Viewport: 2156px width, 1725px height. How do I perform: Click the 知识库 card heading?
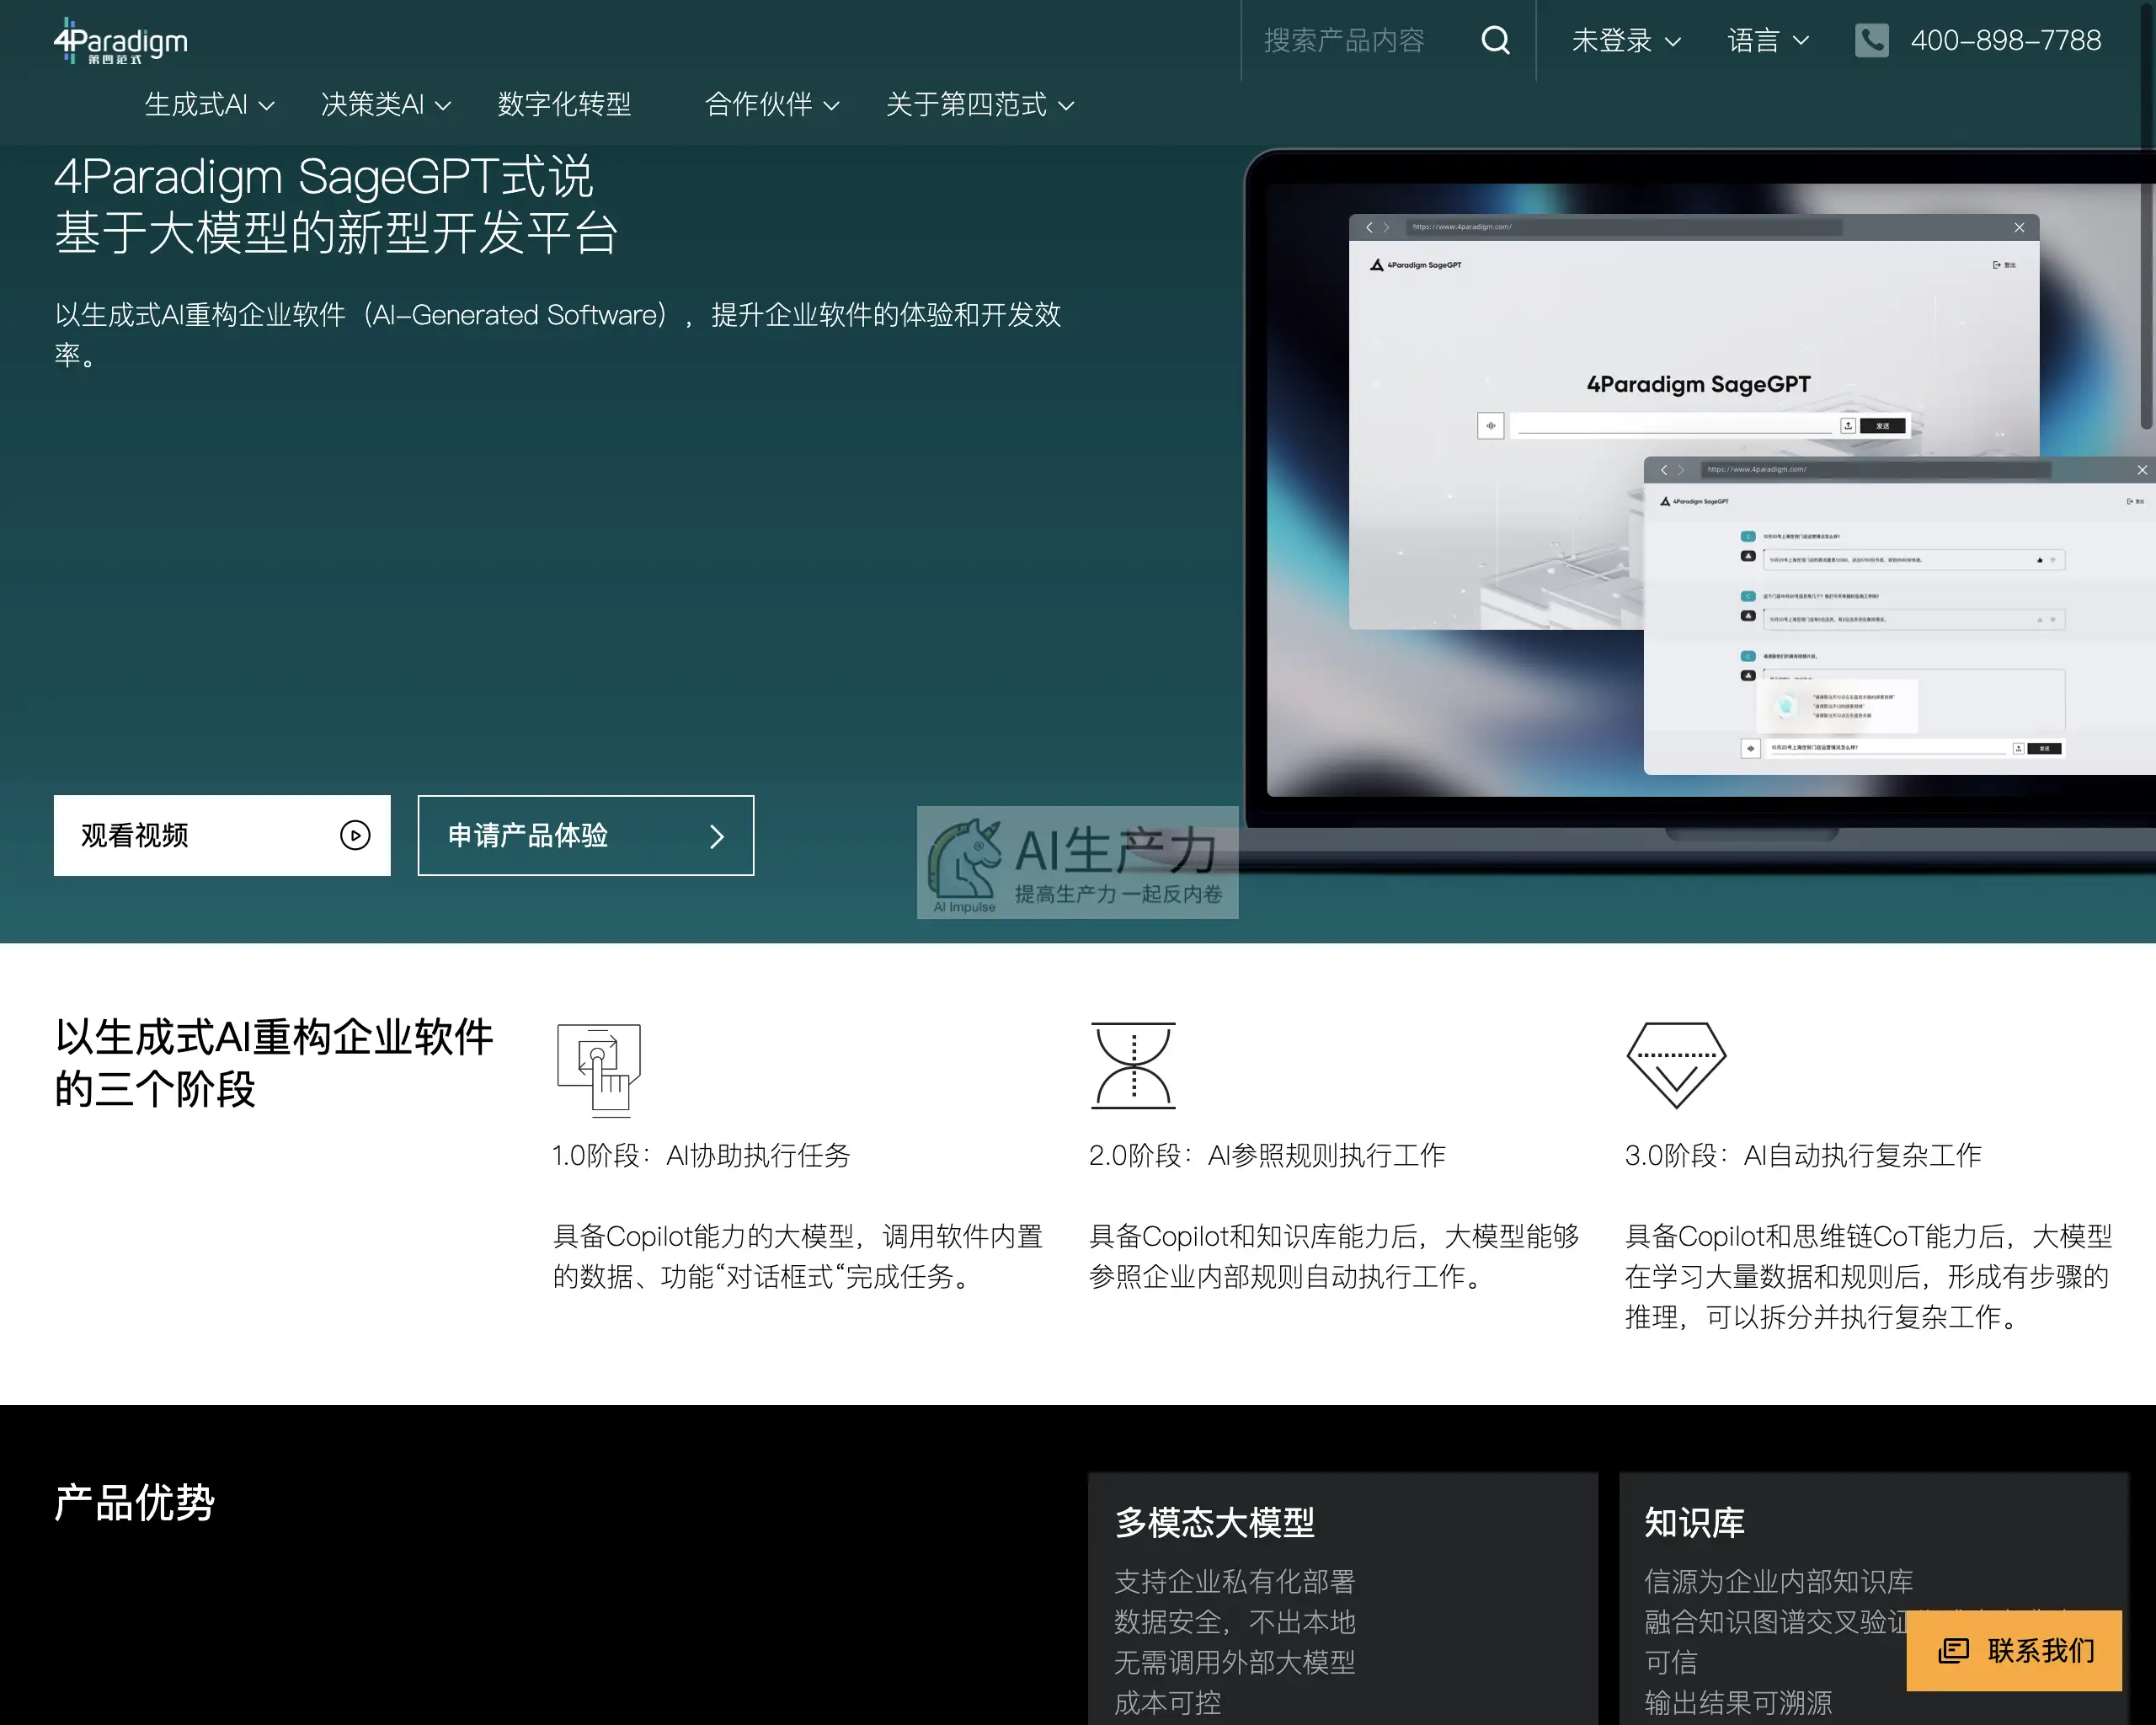(x=1695, y=1522)
